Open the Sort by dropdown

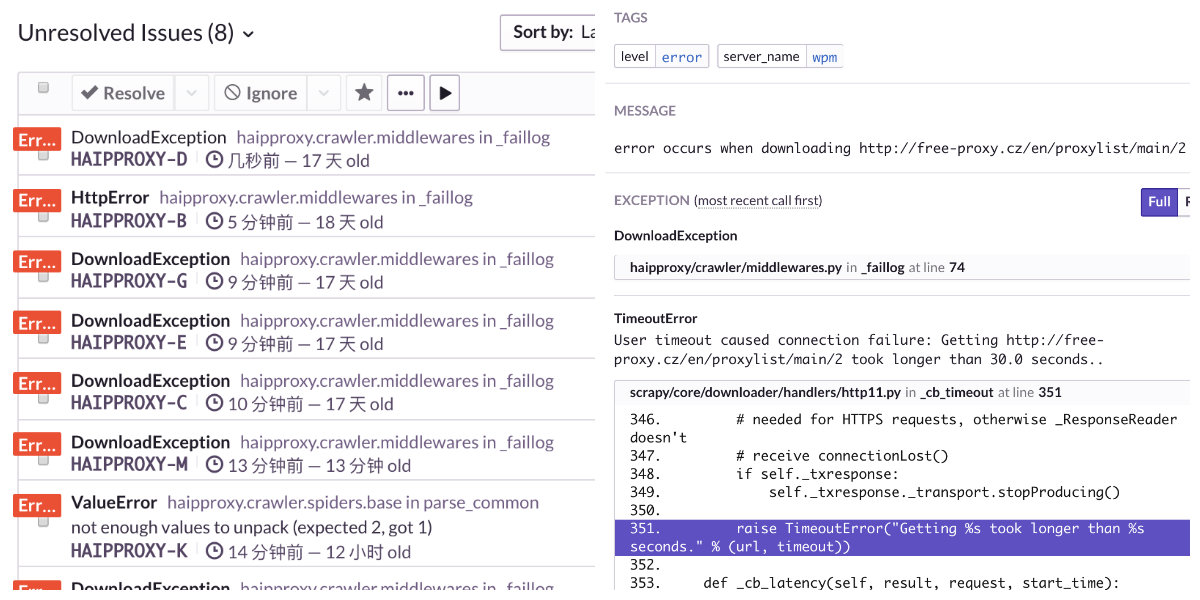click(548, 32)
